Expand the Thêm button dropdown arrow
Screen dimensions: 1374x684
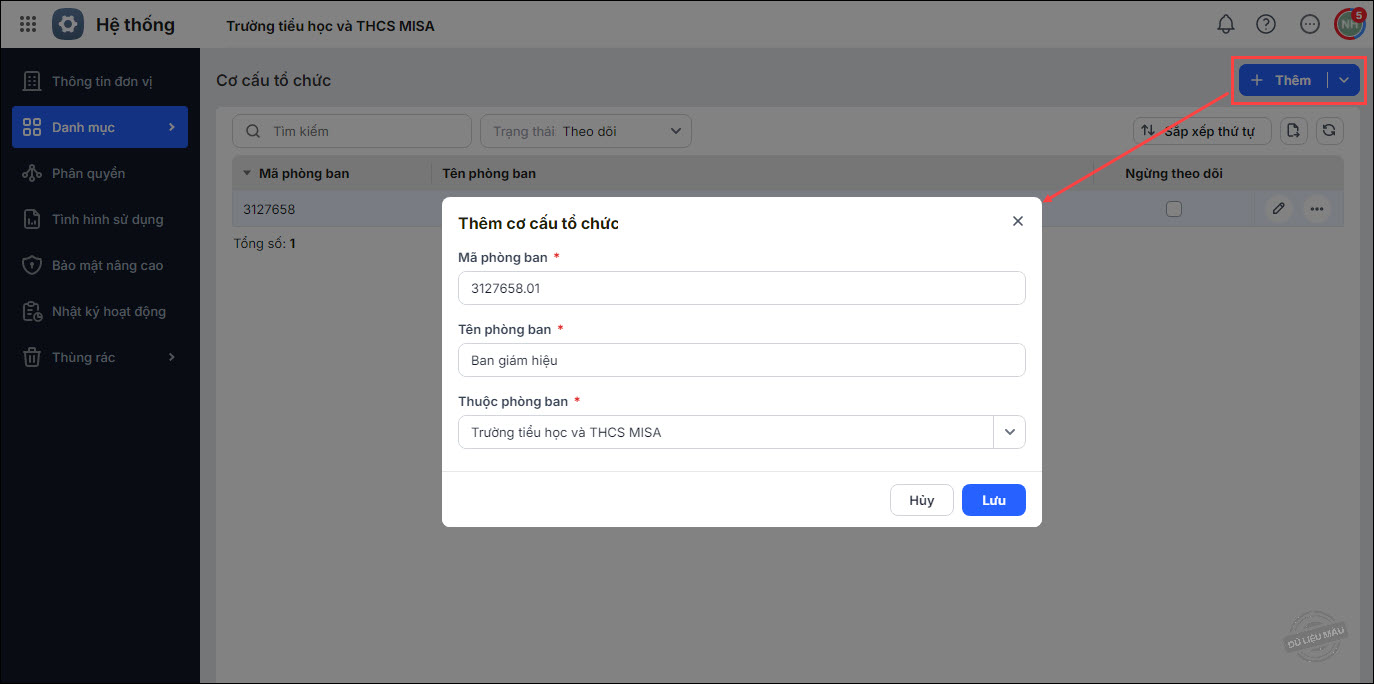point(1344,80)
